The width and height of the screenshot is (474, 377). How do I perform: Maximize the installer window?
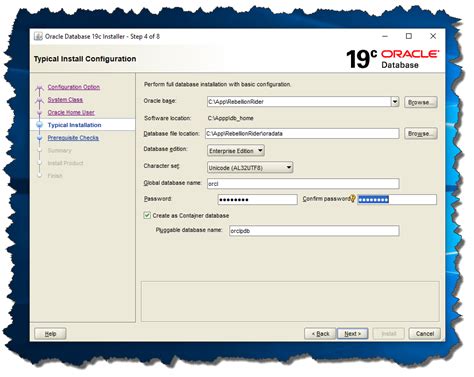pyautogui.click(x=409, y=36)
